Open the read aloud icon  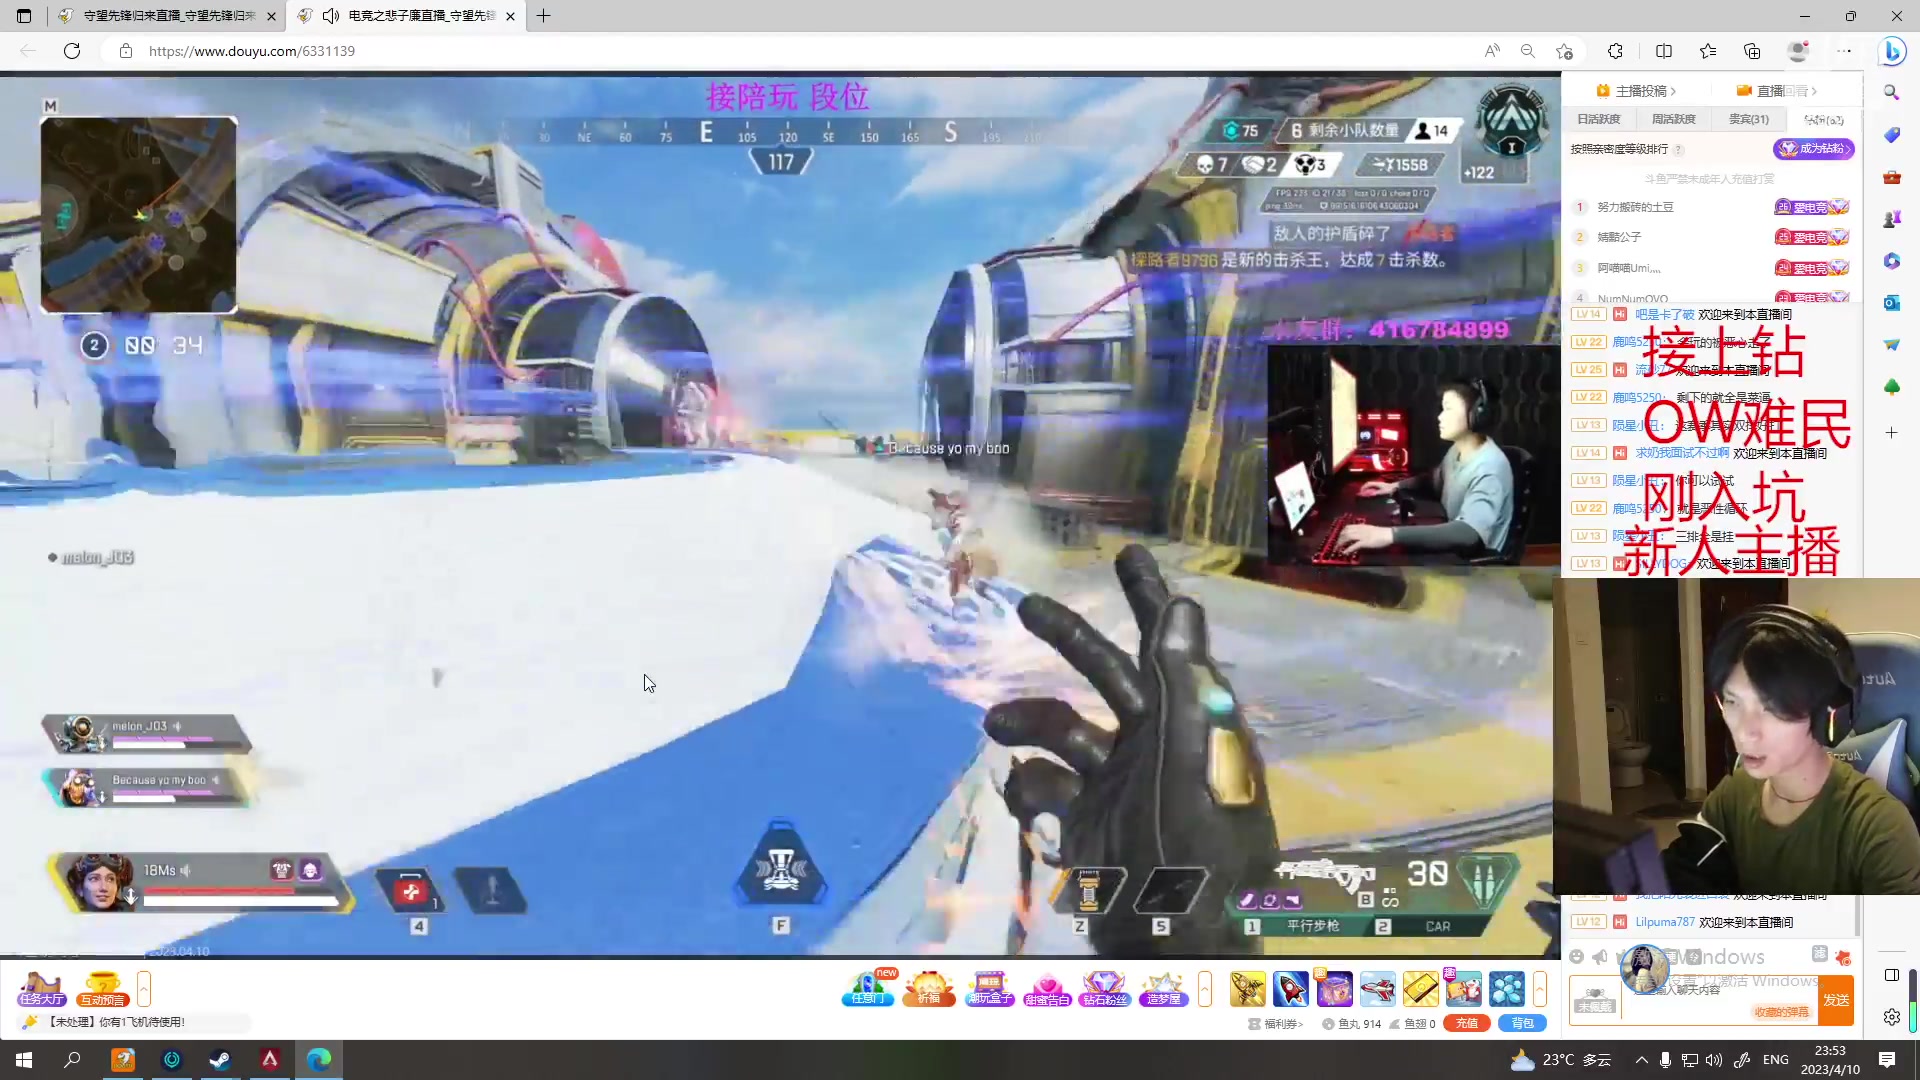click(1492, 51)
